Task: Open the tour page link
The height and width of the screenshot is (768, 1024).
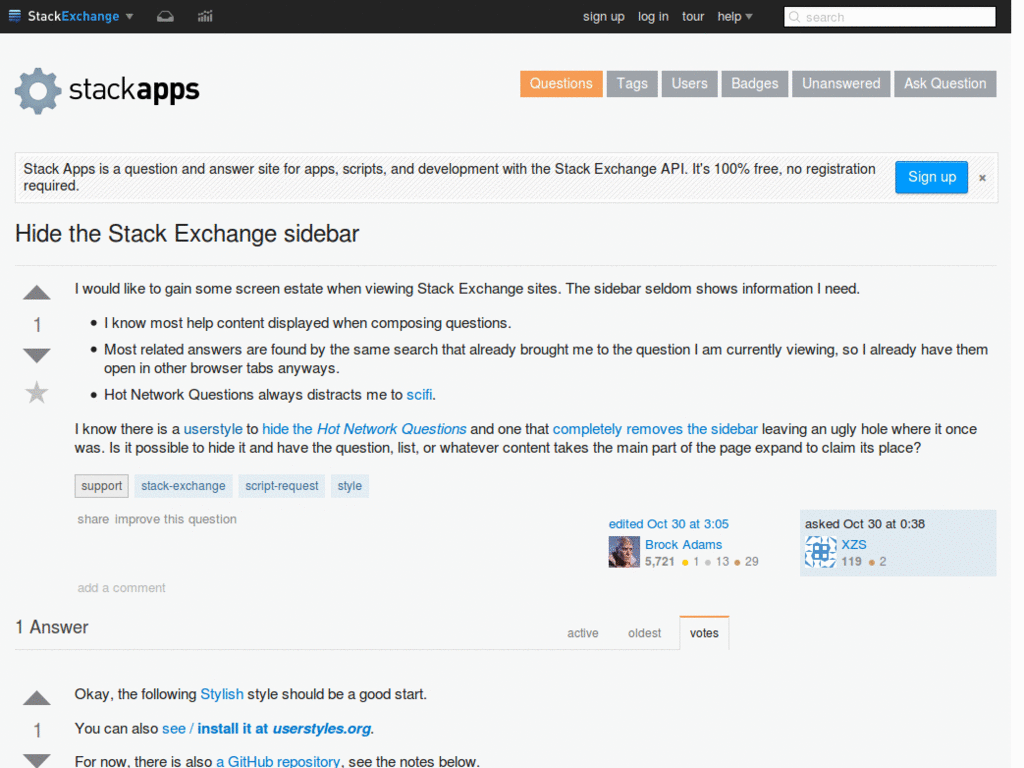Action: [x=693, y=17]
